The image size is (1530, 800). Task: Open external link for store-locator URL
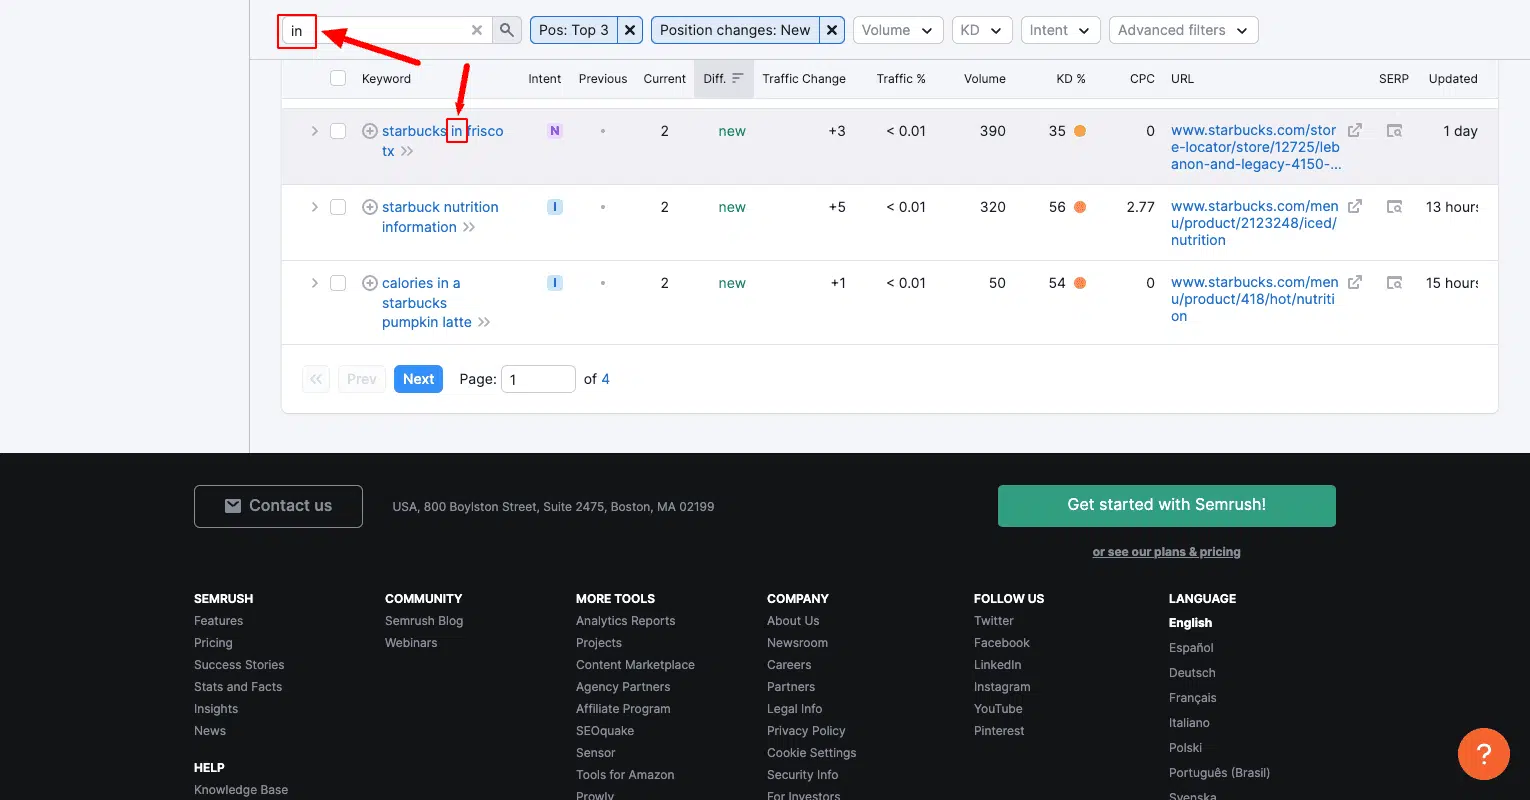coord(1355,130)
